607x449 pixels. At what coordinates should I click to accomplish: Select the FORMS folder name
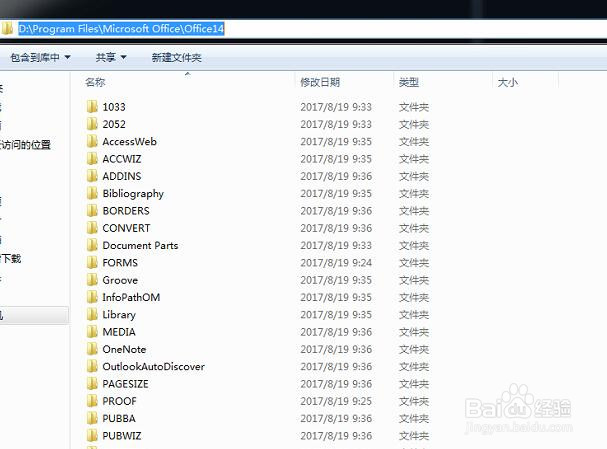click(x=120, y=263)
